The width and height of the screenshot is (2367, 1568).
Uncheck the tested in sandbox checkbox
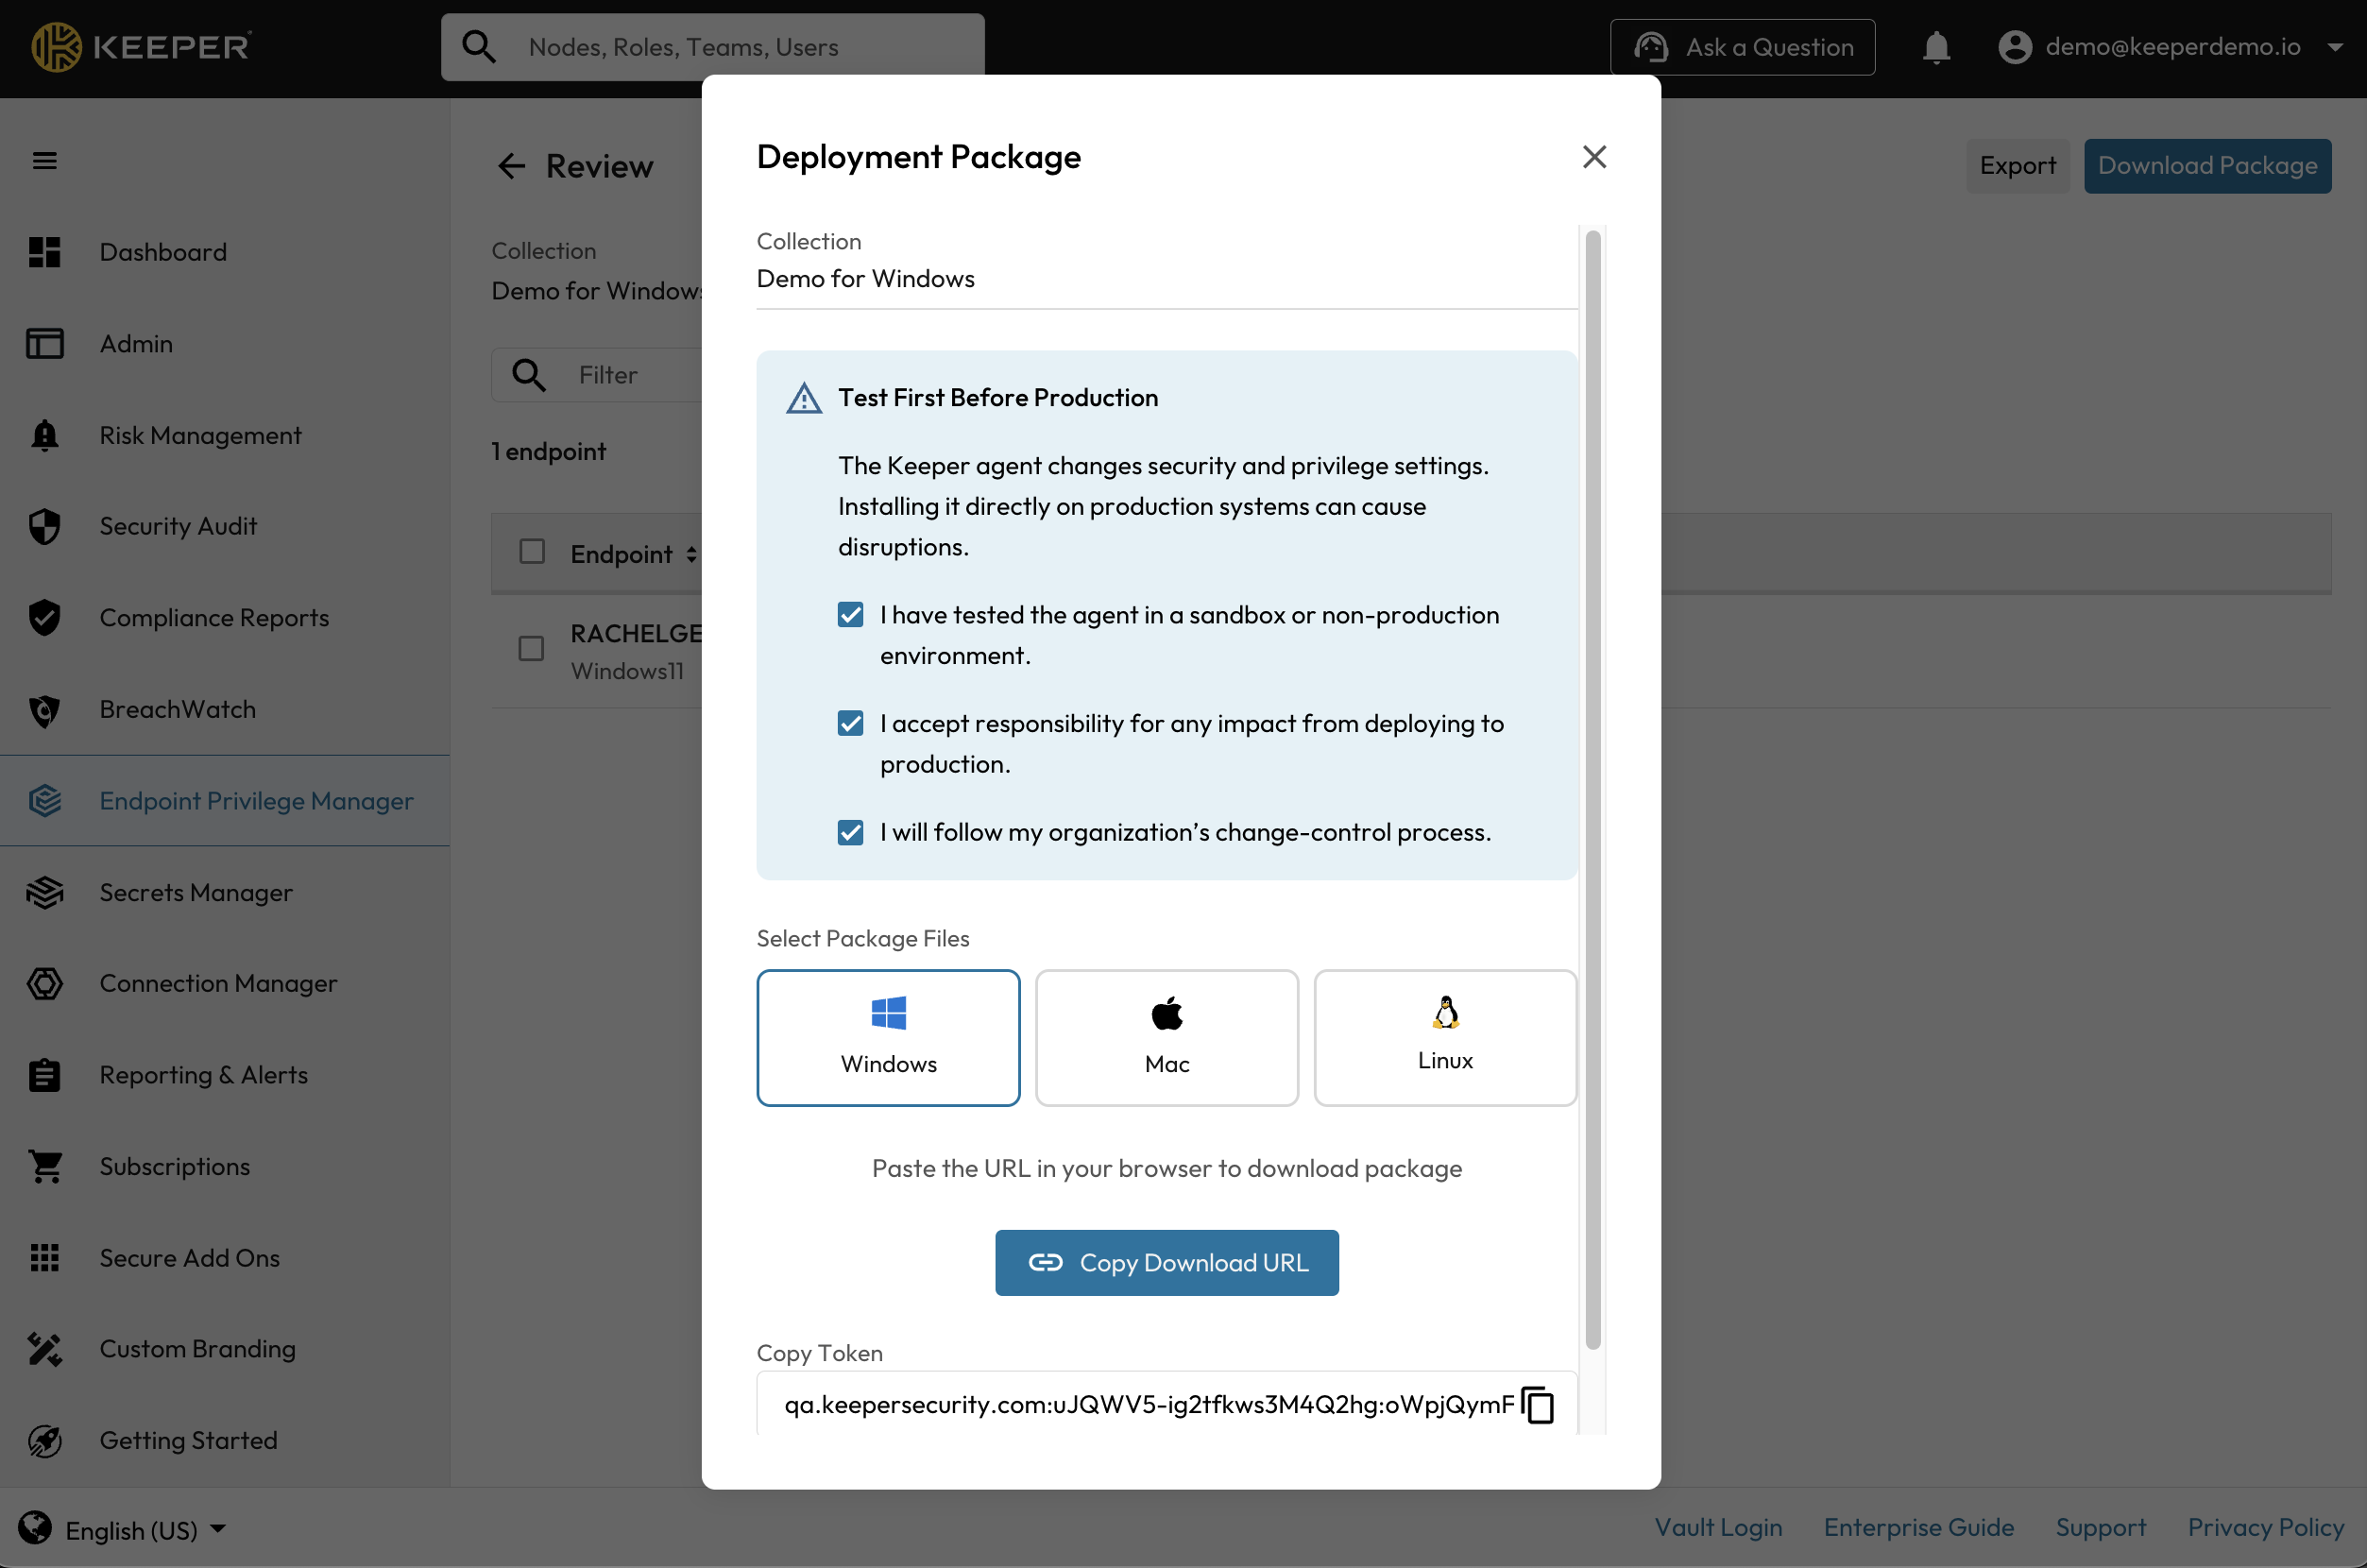pos(850,614)
